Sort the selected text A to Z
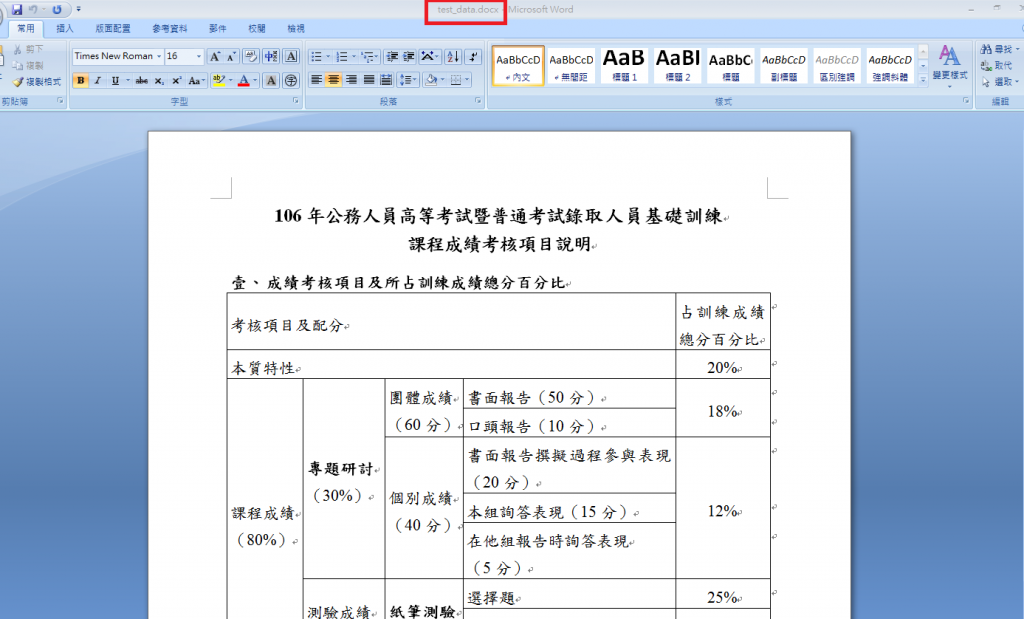Screen dimensions: 1024x619 click(453, 57)
